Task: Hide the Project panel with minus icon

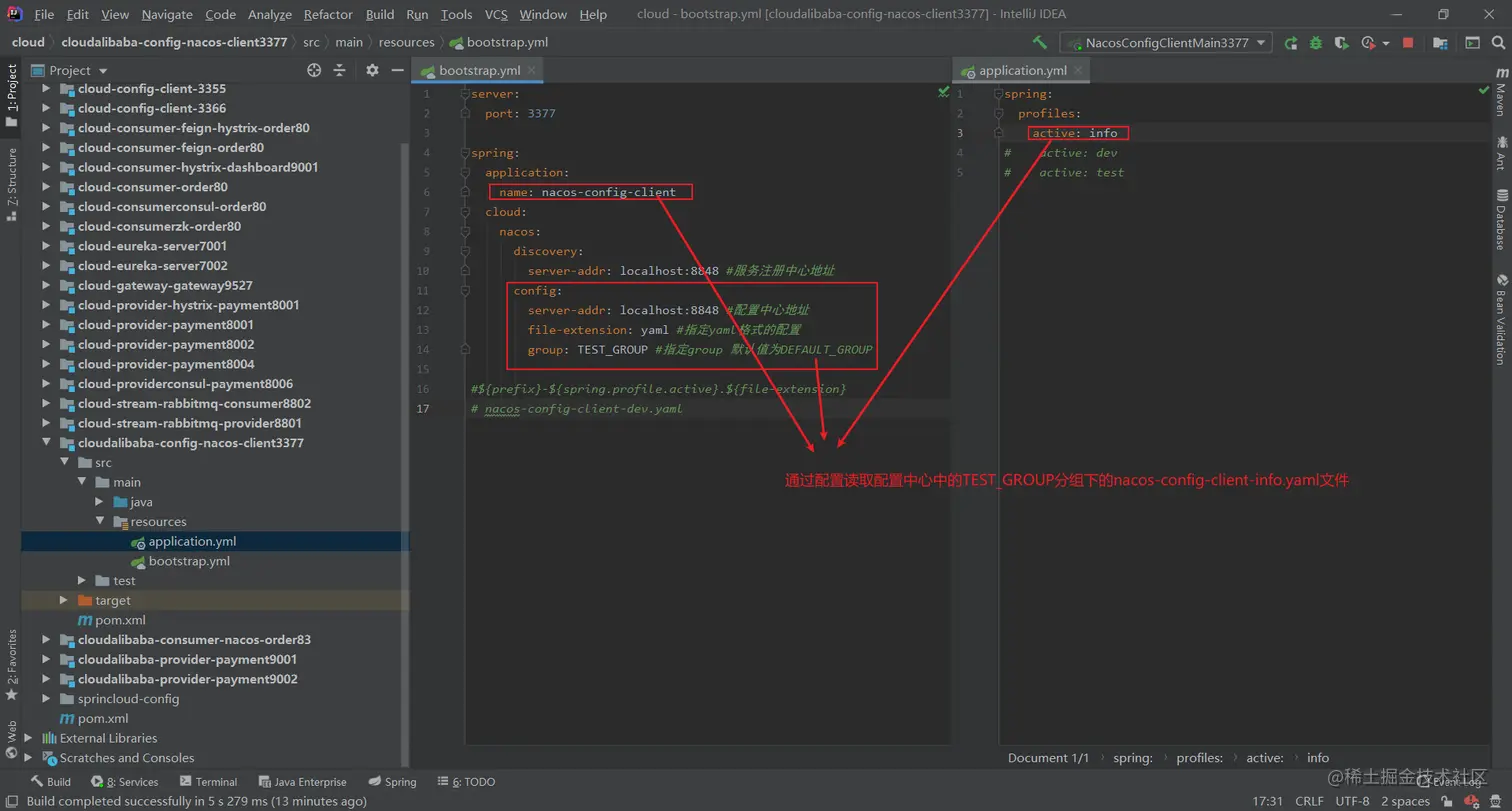Action: (x=397, y=70)
